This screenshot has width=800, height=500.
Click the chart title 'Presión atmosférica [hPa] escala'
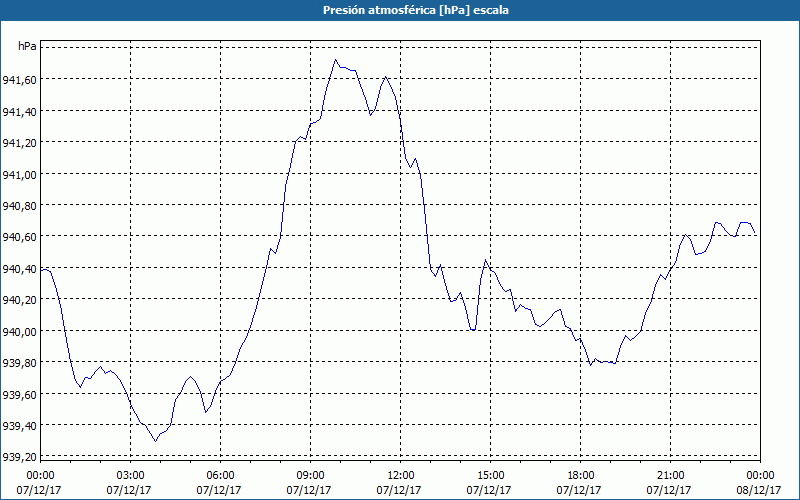pyautogui.click(x=415, y=10)
